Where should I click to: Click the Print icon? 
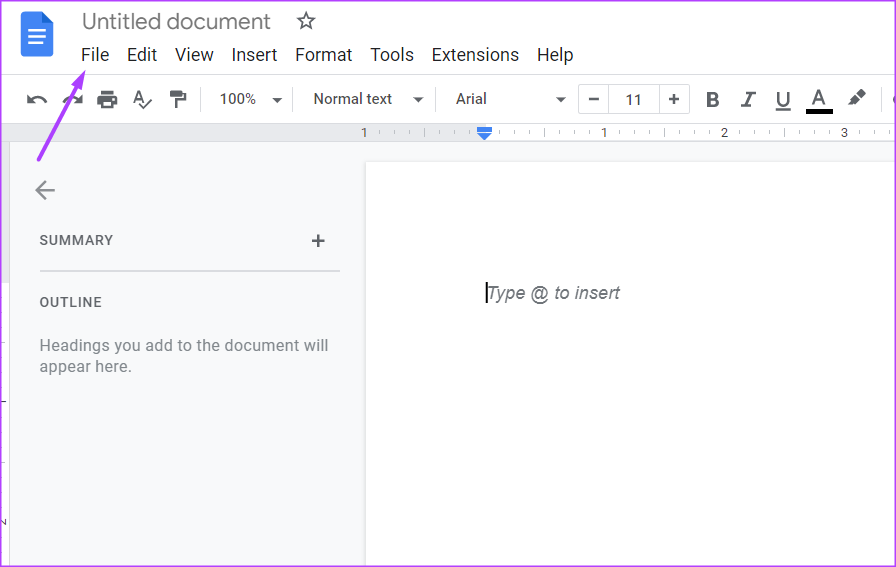(x=107, y=99)
